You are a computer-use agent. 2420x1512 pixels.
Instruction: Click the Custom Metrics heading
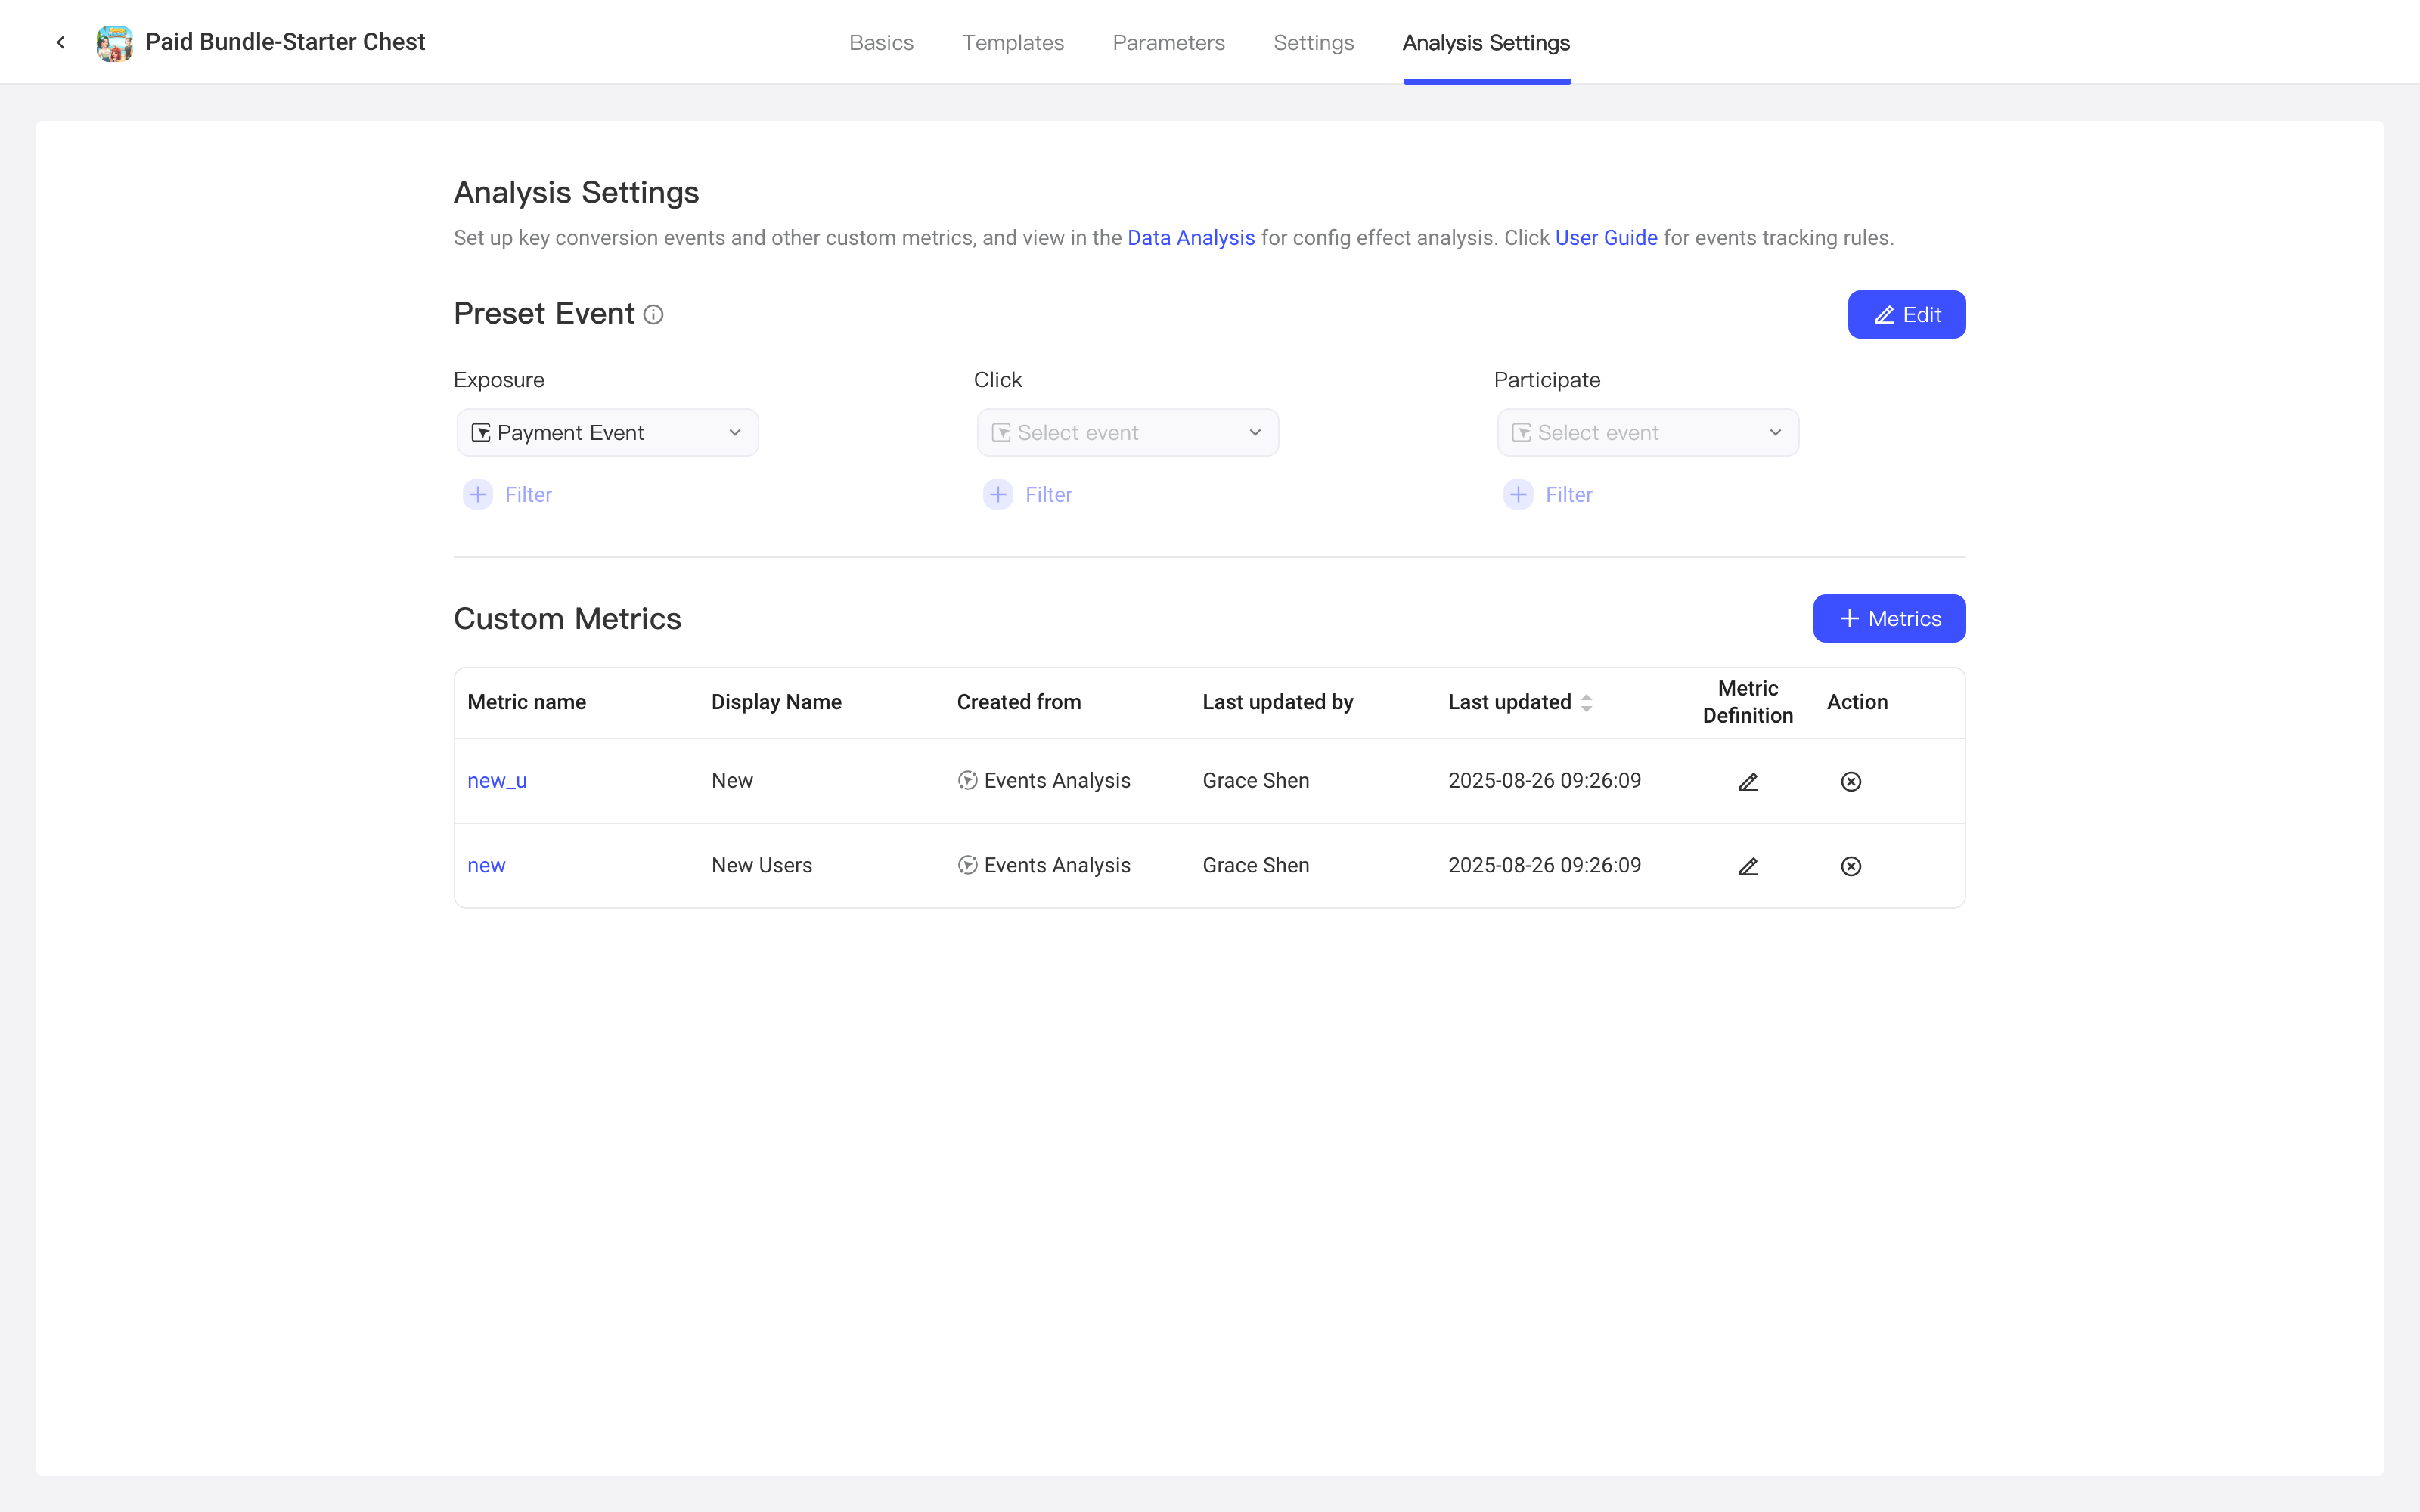coord(567,619)
